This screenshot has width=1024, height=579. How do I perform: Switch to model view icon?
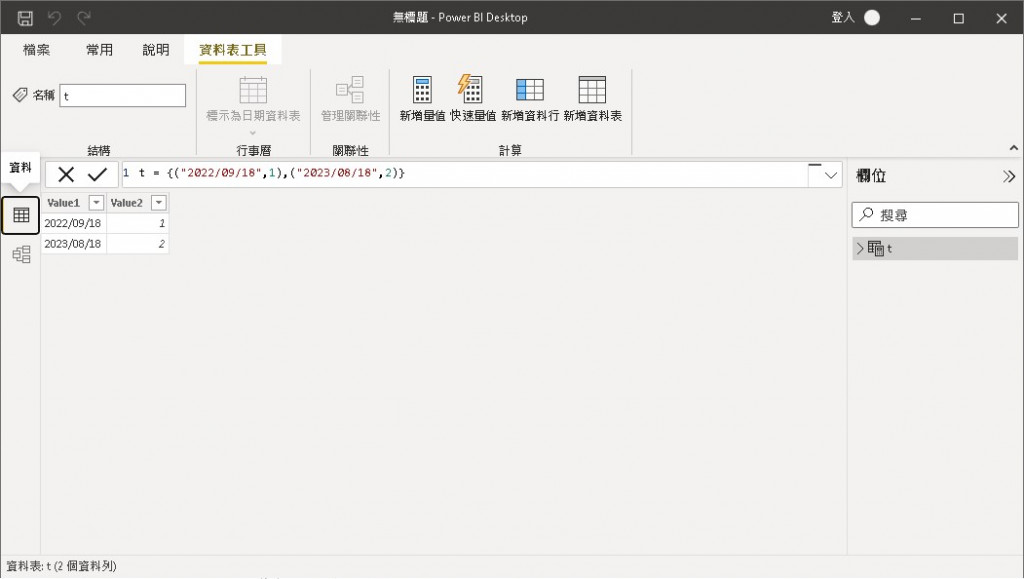[x=21, y=254]
